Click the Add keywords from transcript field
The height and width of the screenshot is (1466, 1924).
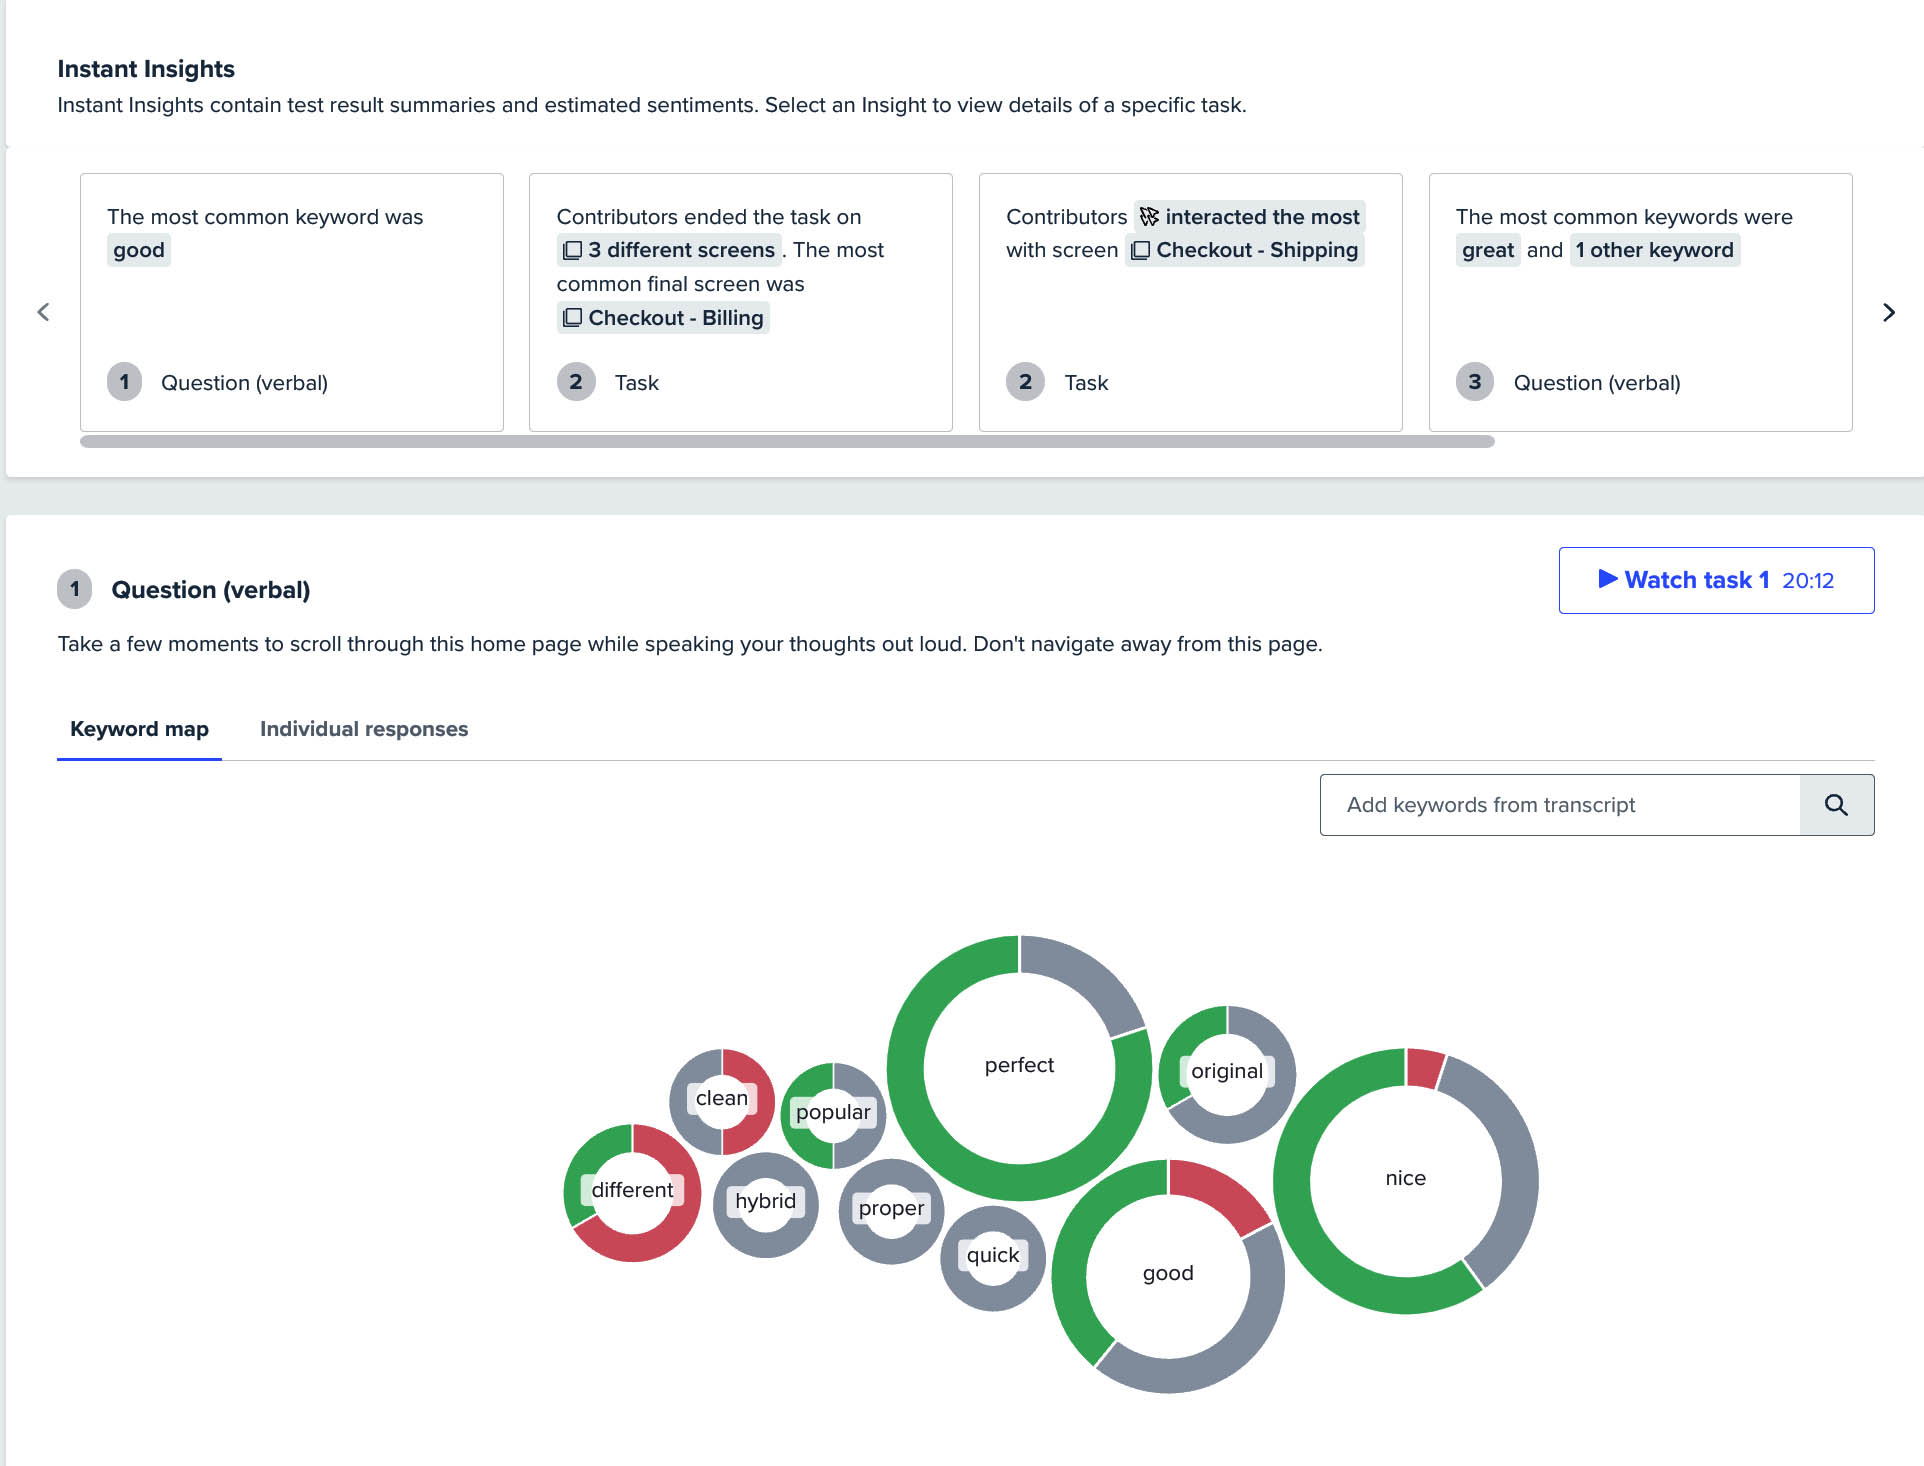(1560, 805)
